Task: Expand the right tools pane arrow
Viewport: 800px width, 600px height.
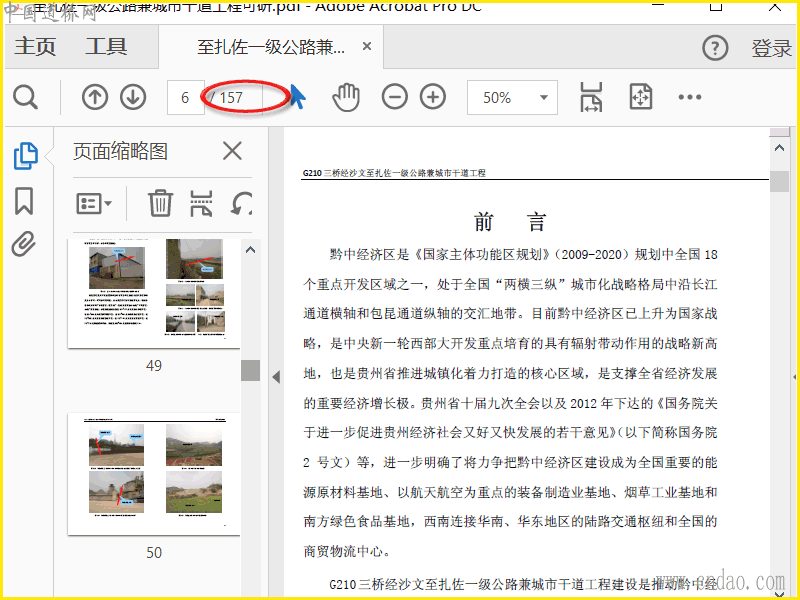Action: click(795, 377)
